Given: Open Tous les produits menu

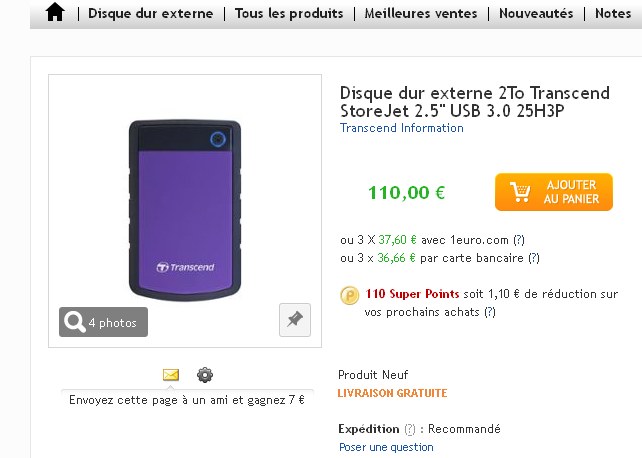Looking at the screenshot, I should (289, 14).
